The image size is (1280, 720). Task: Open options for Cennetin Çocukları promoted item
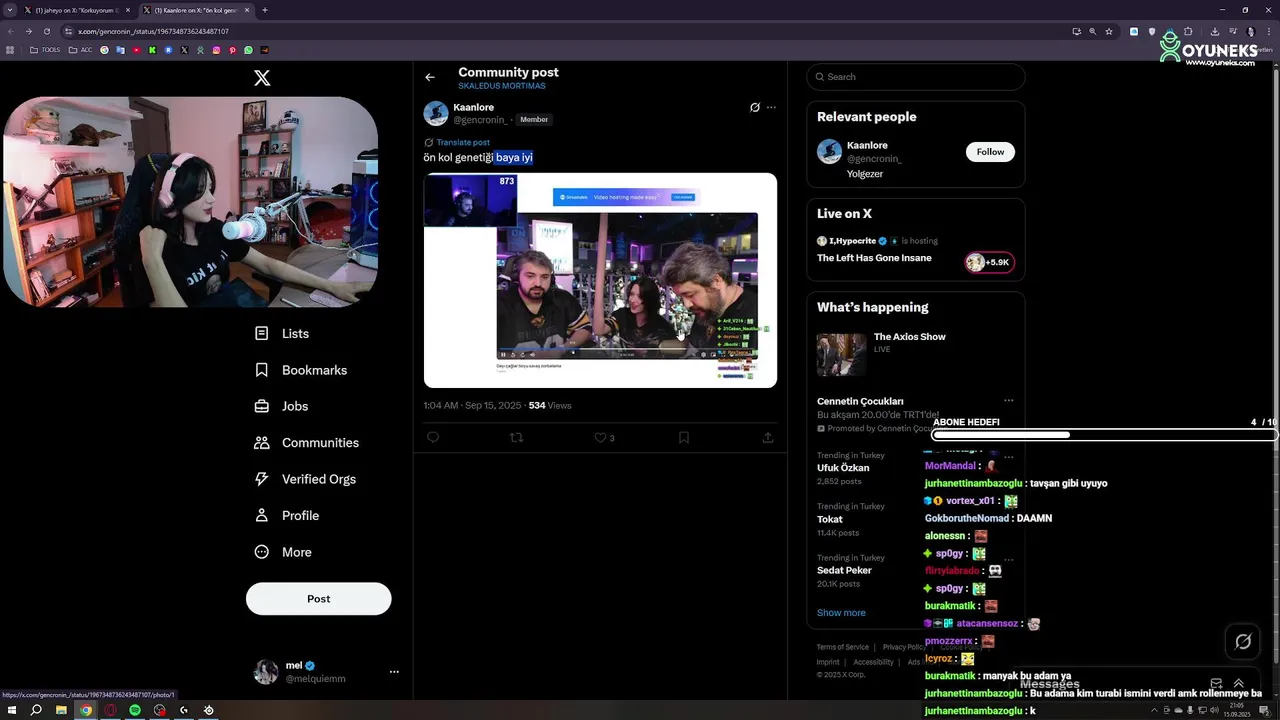click(x=1009, y=401)
